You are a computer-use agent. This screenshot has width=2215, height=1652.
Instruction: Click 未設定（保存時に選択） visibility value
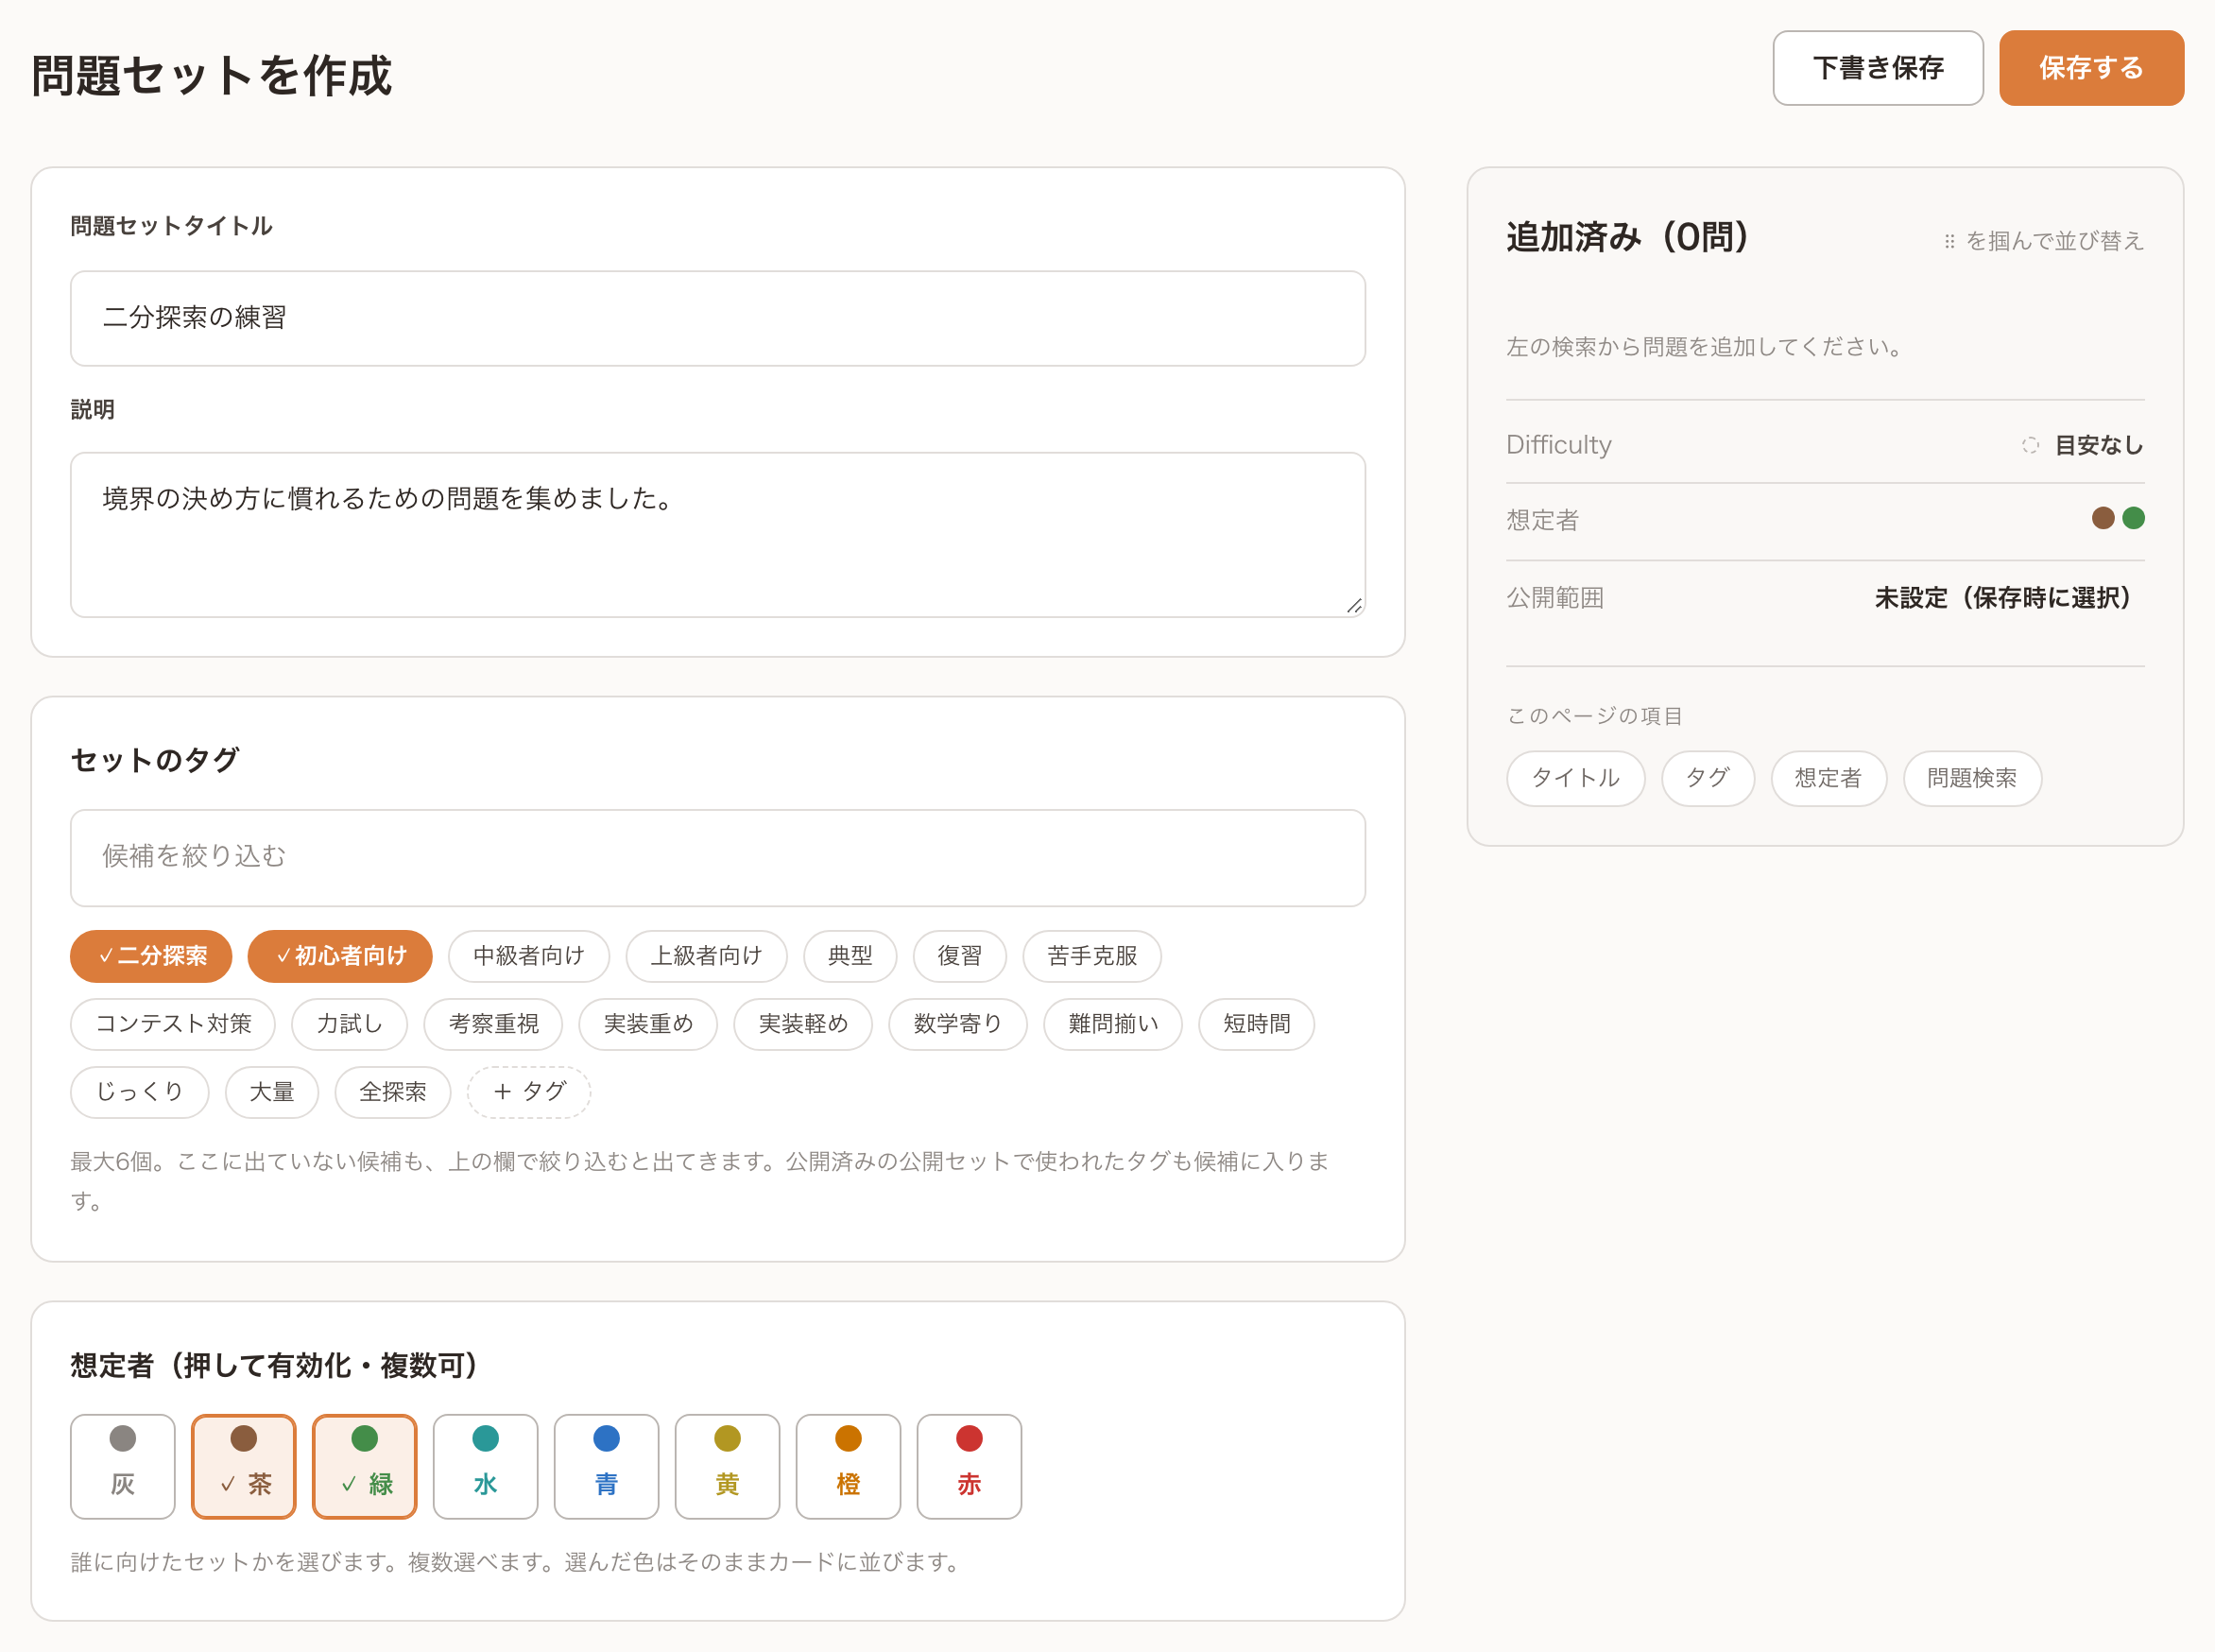[x=2002, y=598]
